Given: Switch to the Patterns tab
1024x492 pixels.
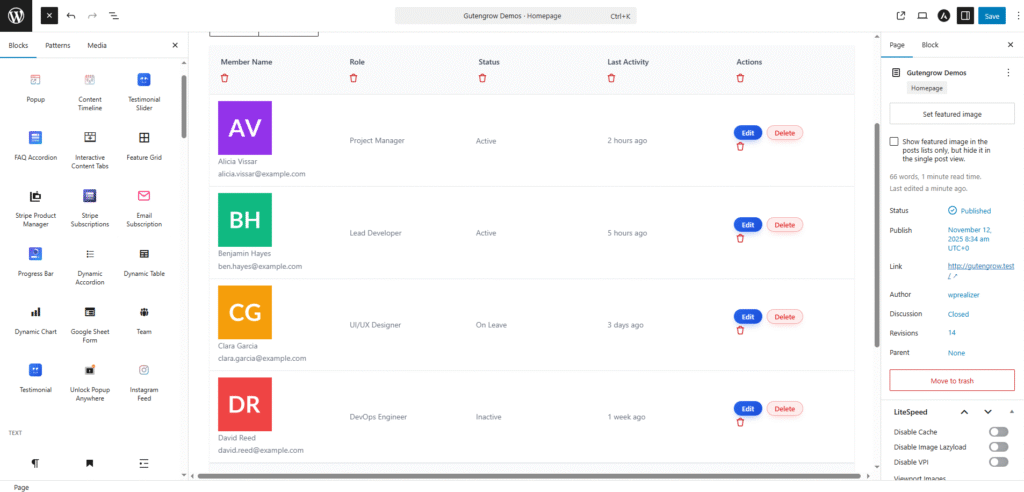Looking at the screenshot, I should 57,46.
